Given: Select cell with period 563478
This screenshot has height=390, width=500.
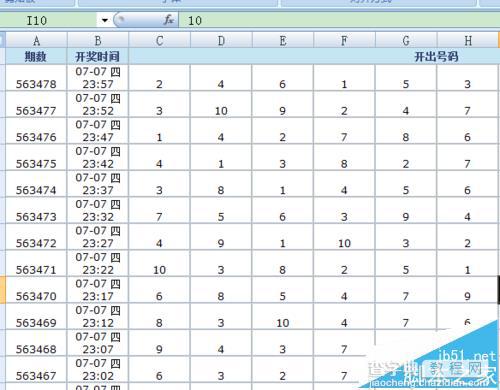Looking at the screenshot, I should click(36, 78).
